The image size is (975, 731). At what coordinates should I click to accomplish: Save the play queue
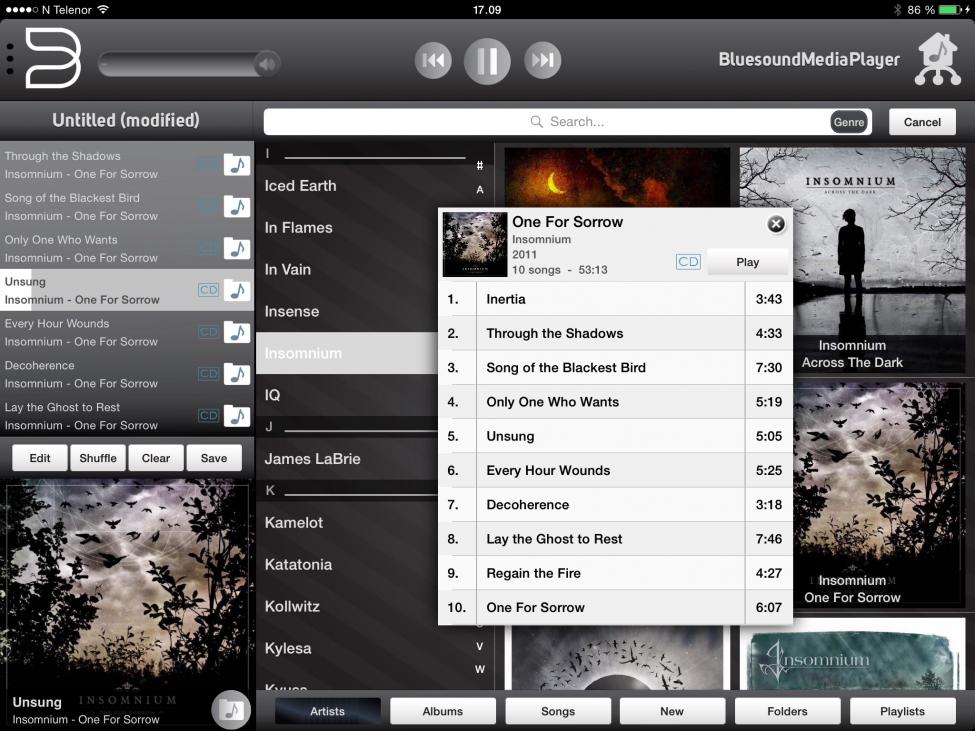214,458
